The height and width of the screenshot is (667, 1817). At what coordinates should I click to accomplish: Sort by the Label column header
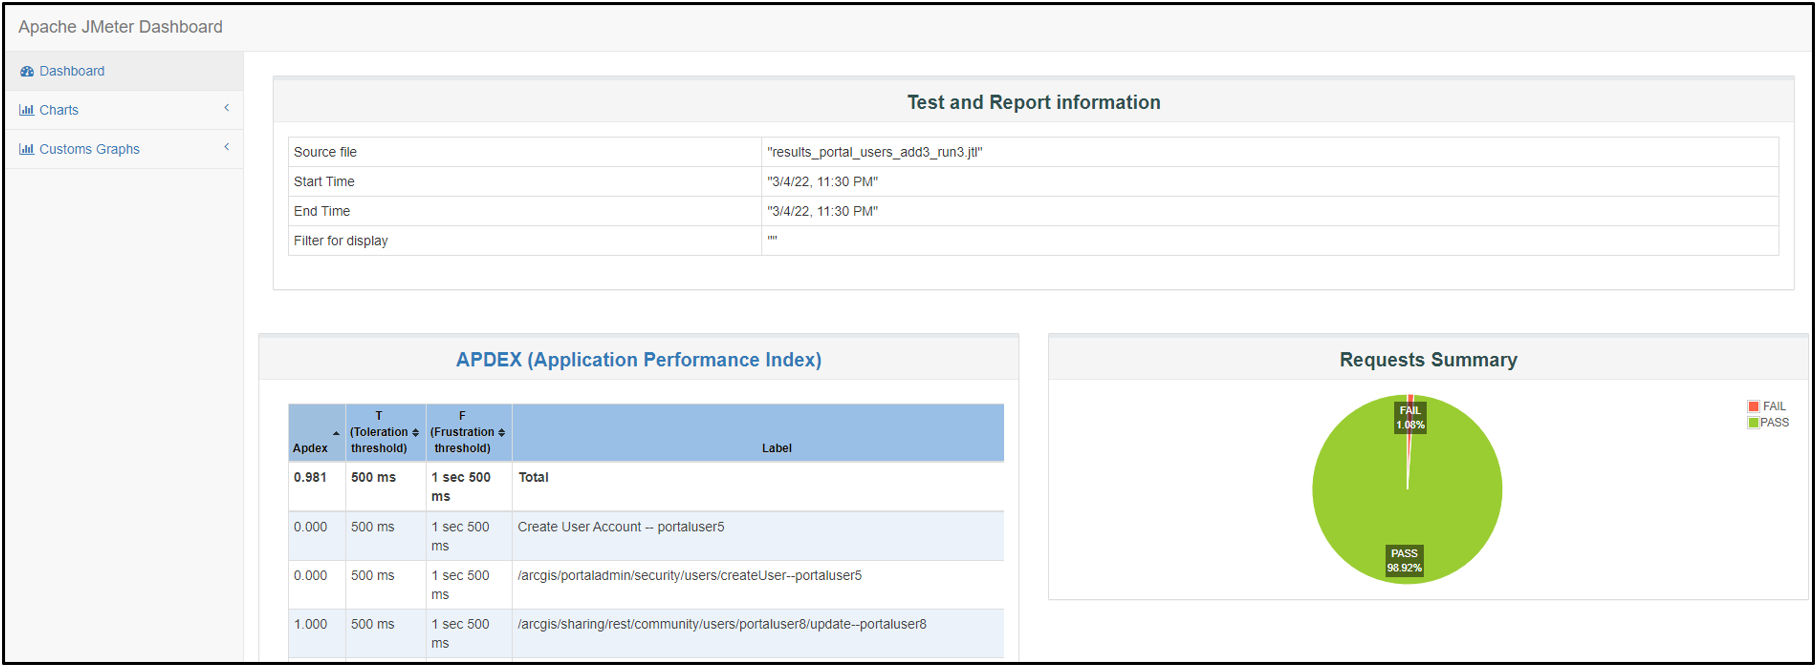coord(776,448)
